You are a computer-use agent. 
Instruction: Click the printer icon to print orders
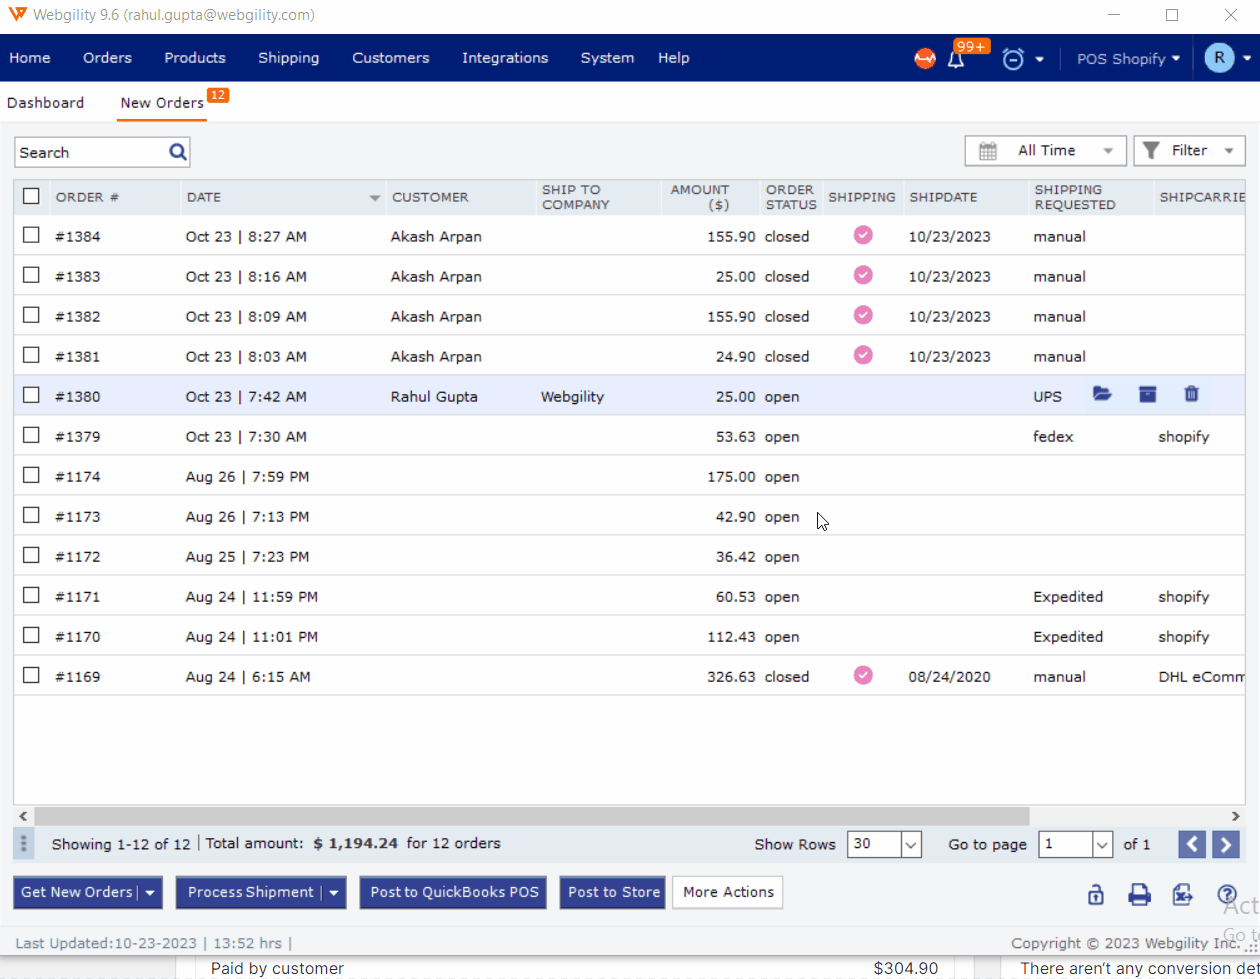coord(1139,895)
